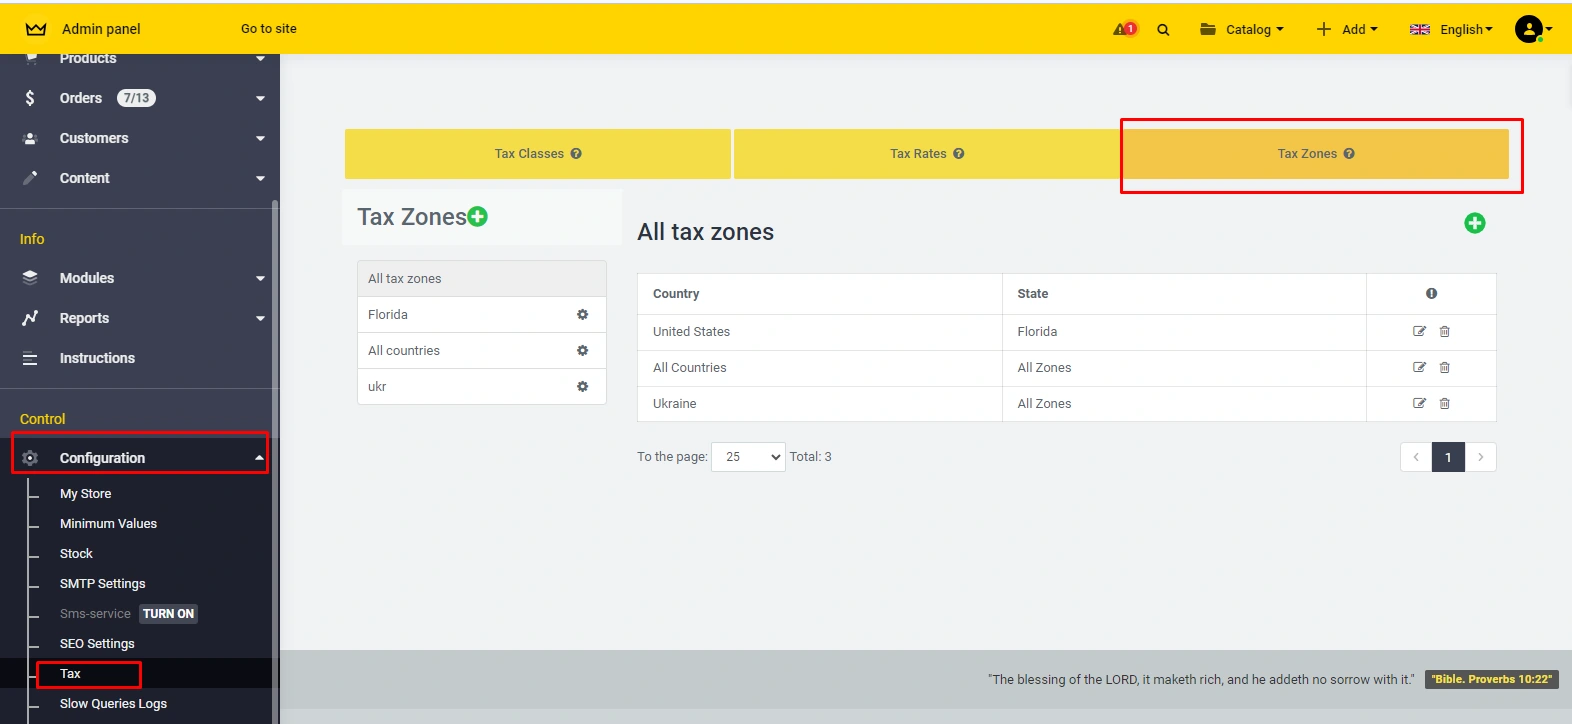1572x724 pixels.
Task: Expand the Catalog dropdown in header
Action: (x=1241, y=30)
